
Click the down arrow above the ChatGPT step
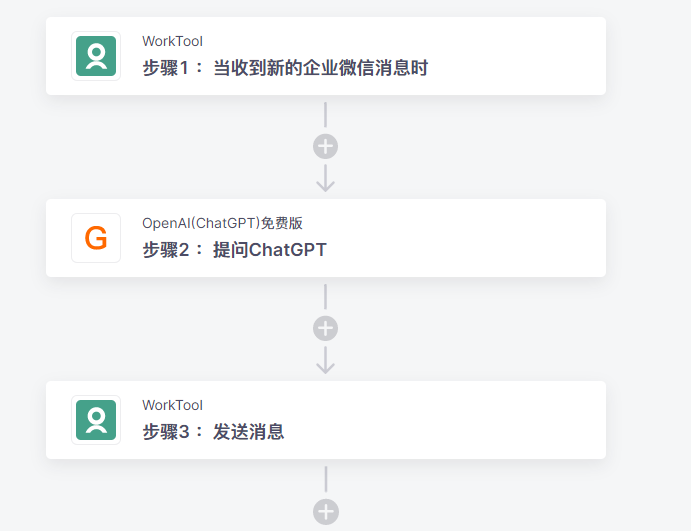tap(326, 178)
